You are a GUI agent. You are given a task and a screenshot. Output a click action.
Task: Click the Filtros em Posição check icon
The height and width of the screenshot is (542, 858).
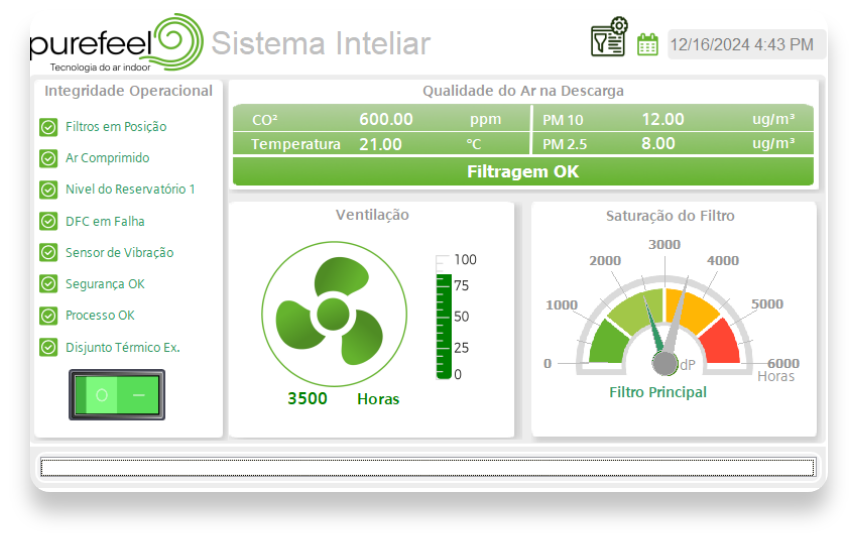[x=48, y=127]
